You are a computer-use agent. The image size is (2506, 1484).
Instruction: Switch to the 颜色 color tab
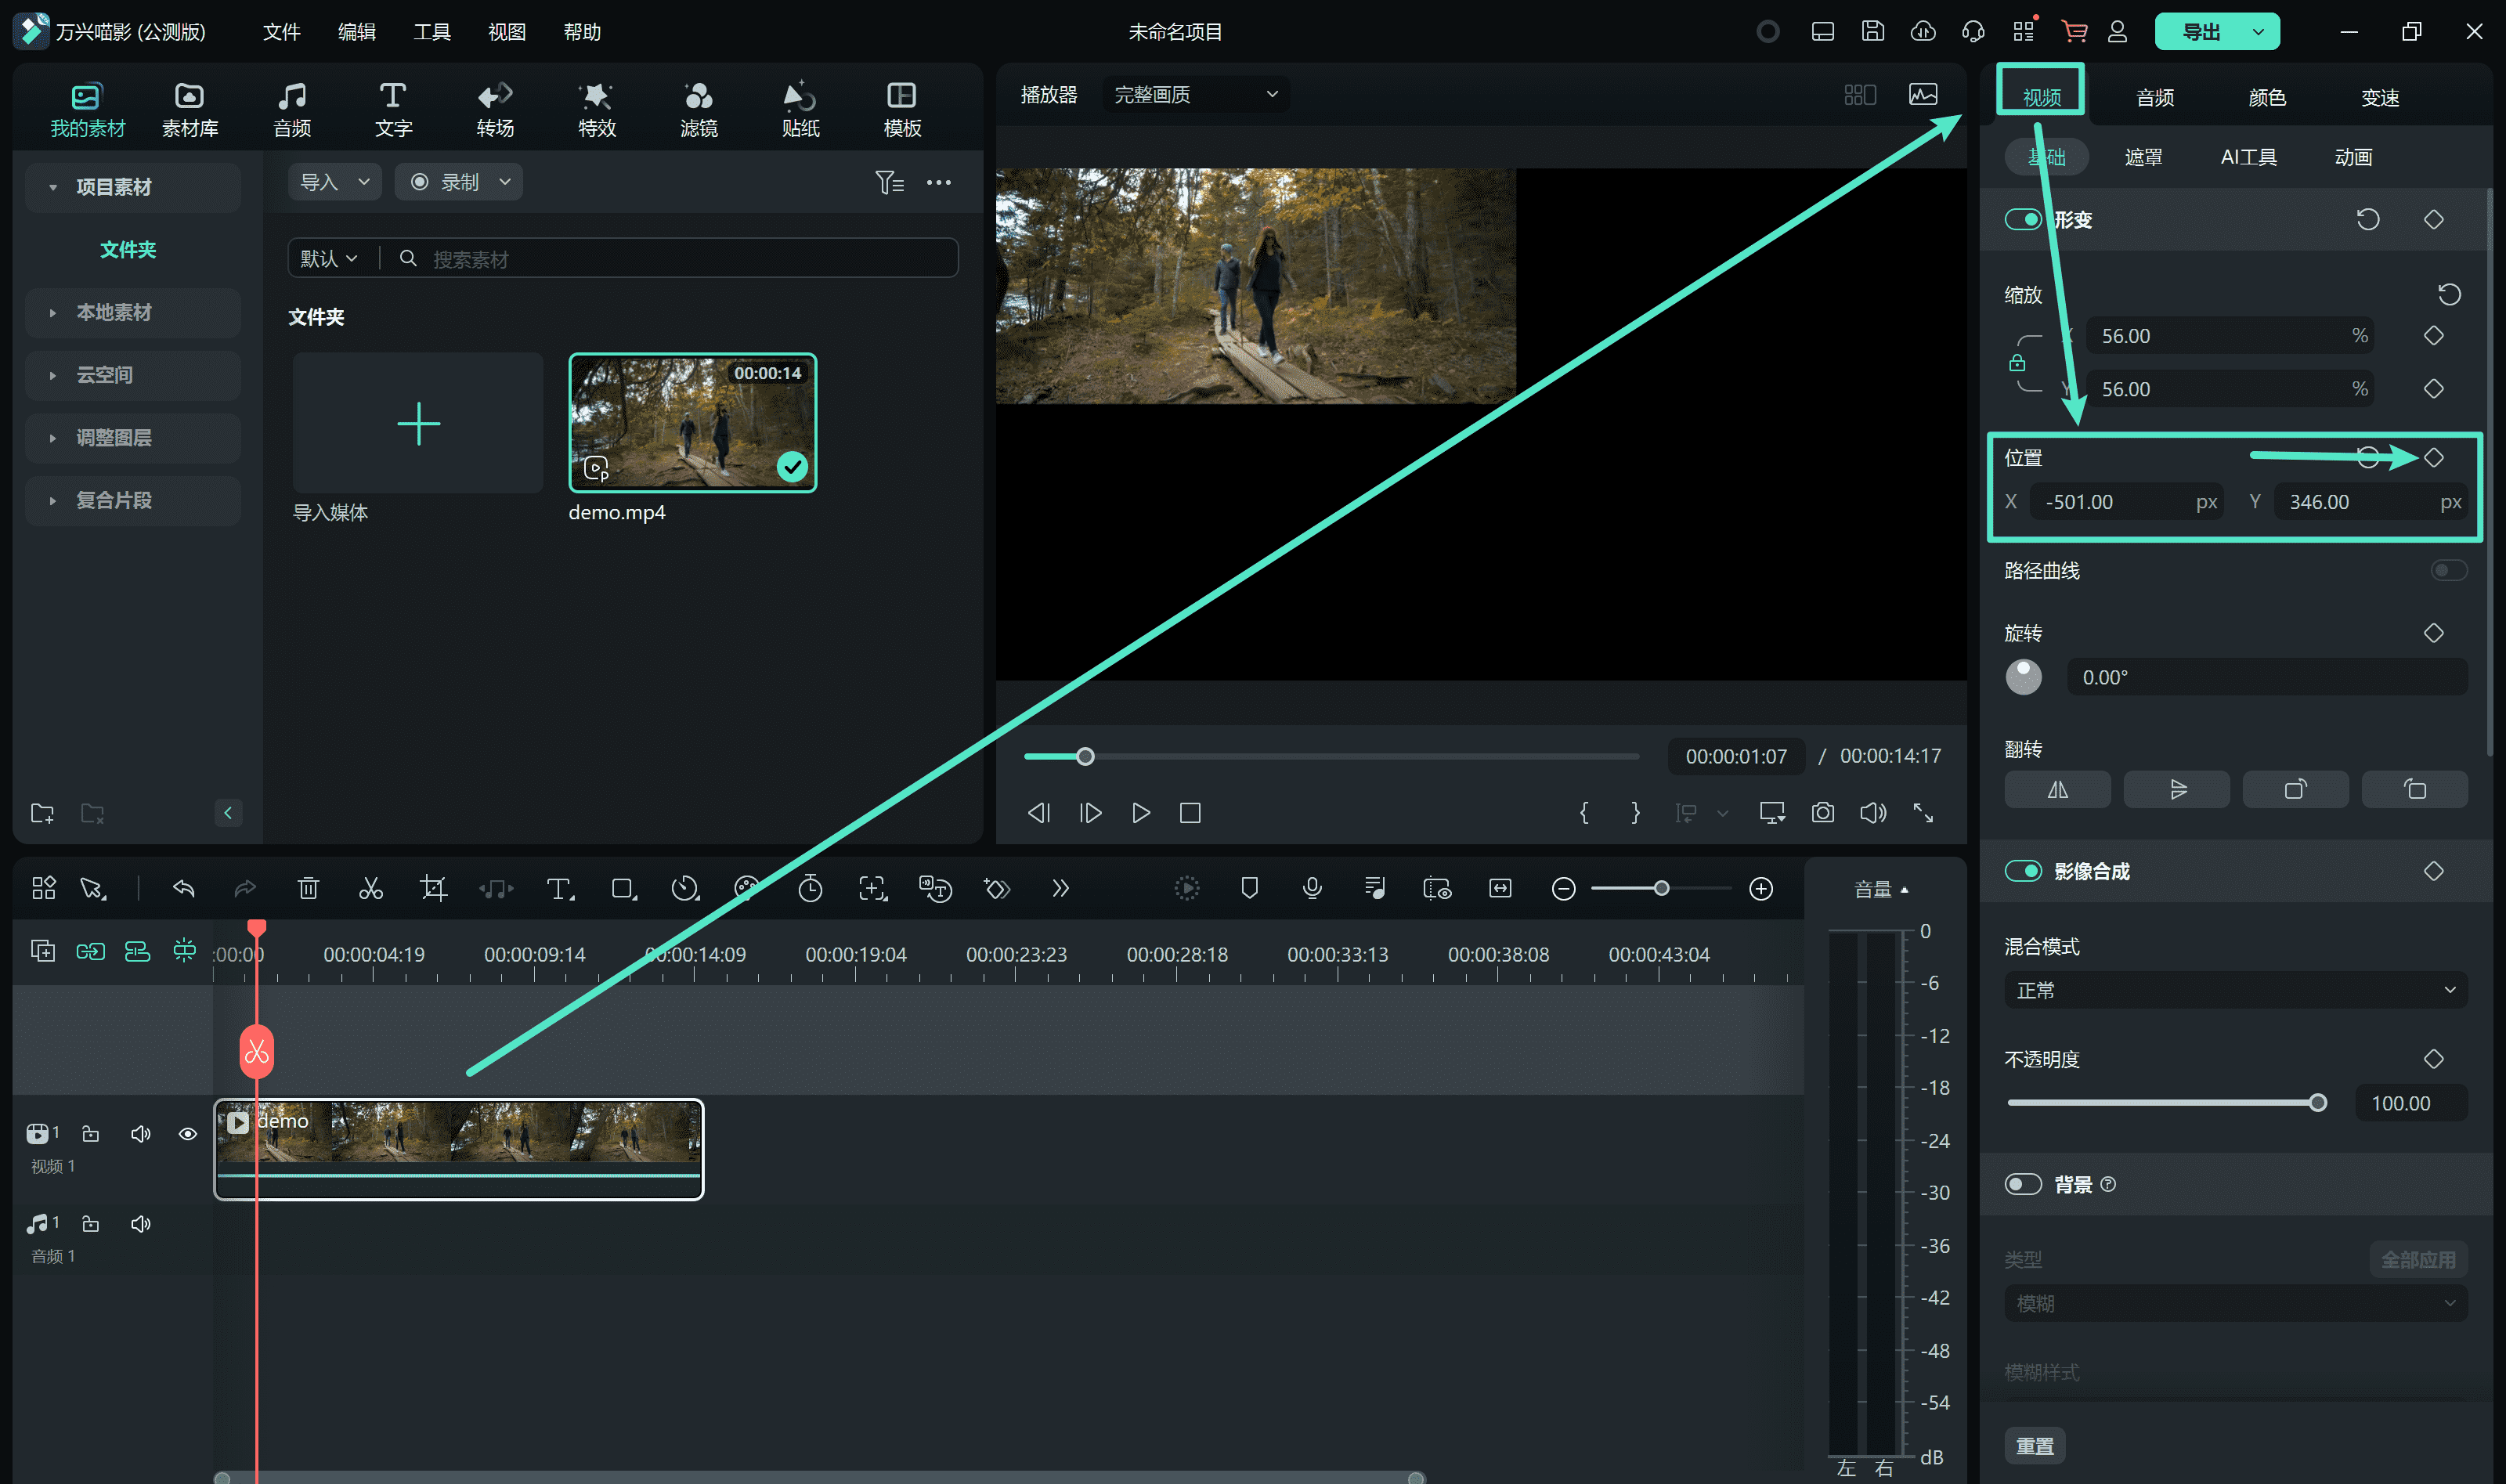[2267, 98]
